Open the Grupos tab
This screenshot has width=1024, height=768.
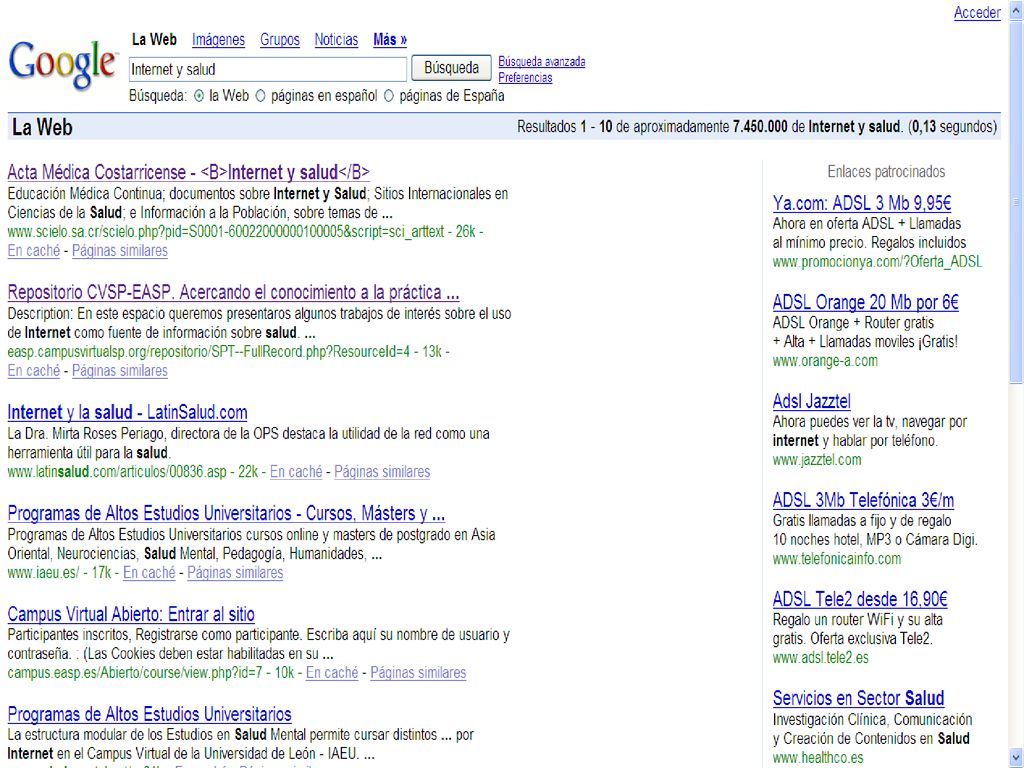[x=280, y=40]
